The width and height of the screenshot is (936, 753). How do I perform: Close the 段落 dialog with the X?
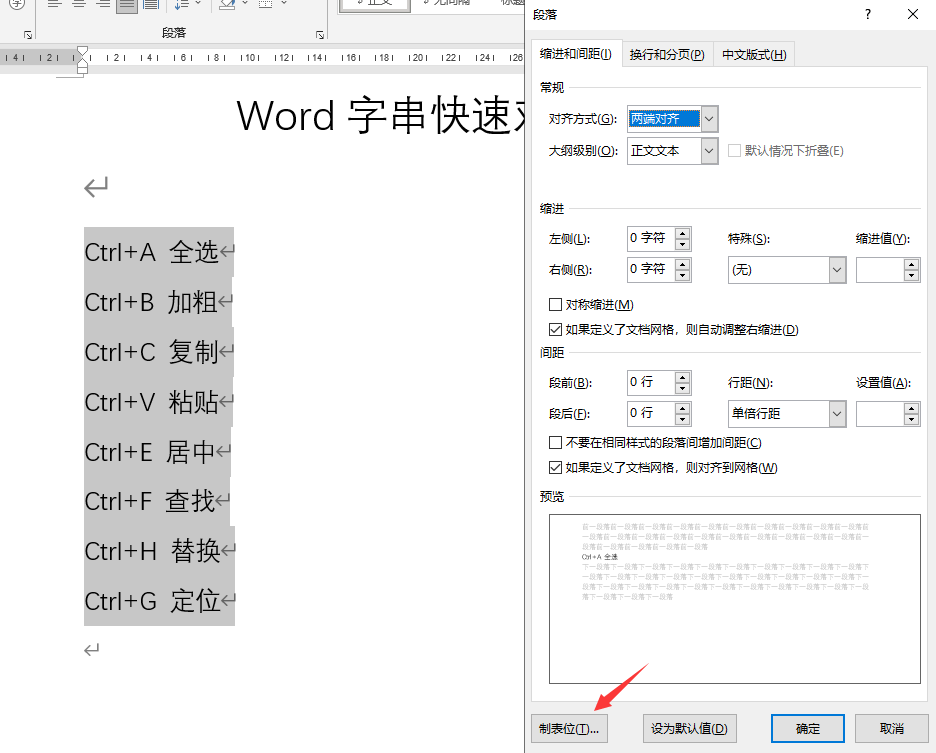(913, 14)
